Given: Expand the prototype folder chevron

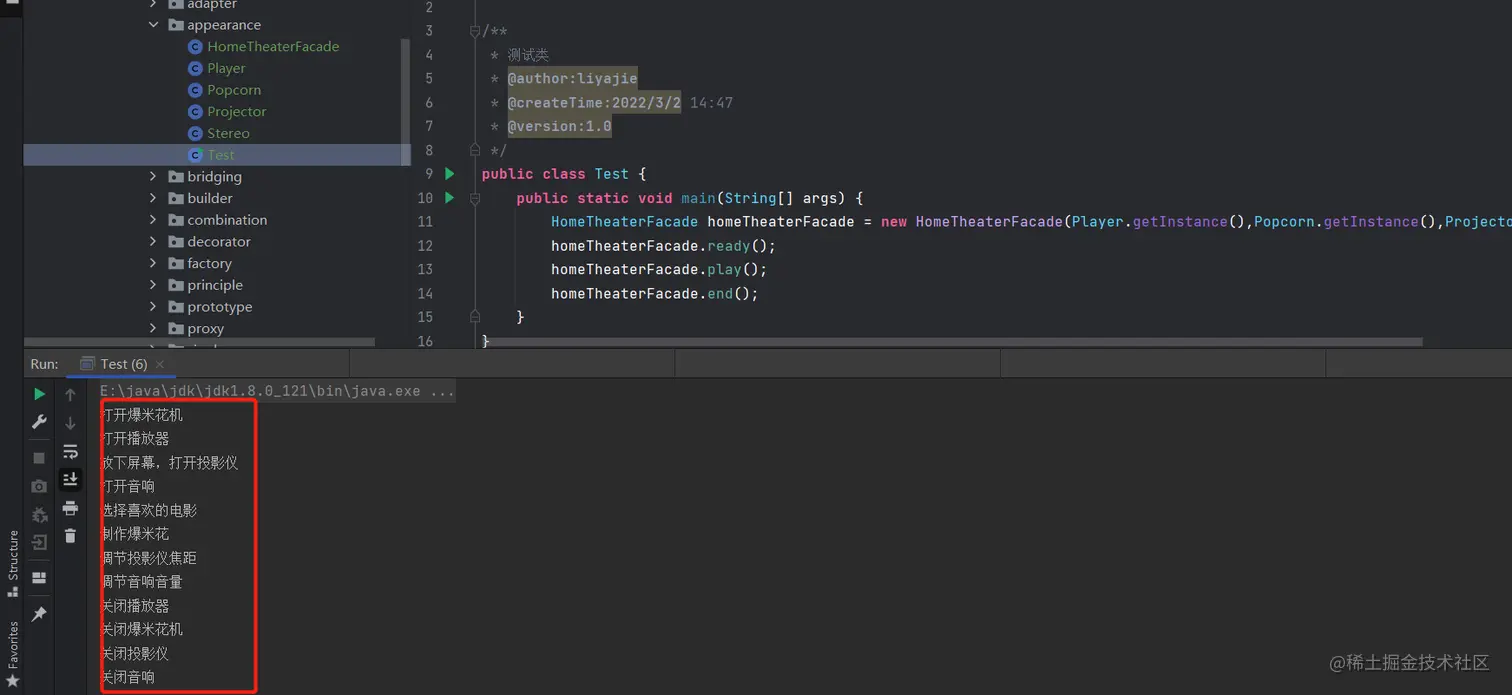Looking at the screenshot, I should pos(153,307).
